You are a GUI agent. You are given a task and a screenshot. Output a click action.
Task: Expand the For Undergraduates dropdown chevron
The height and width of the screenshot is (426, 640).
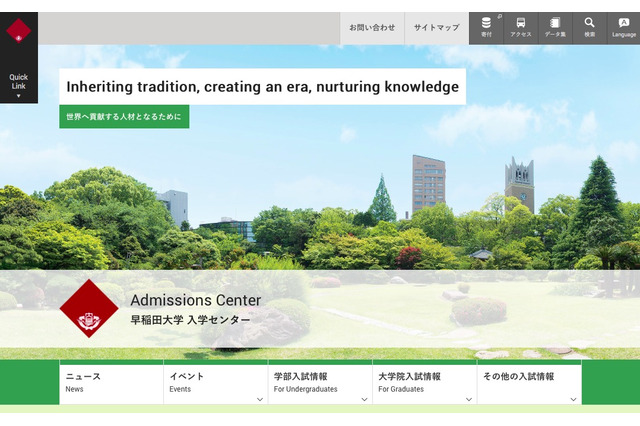pyautogui.click(x=364, y=399)
